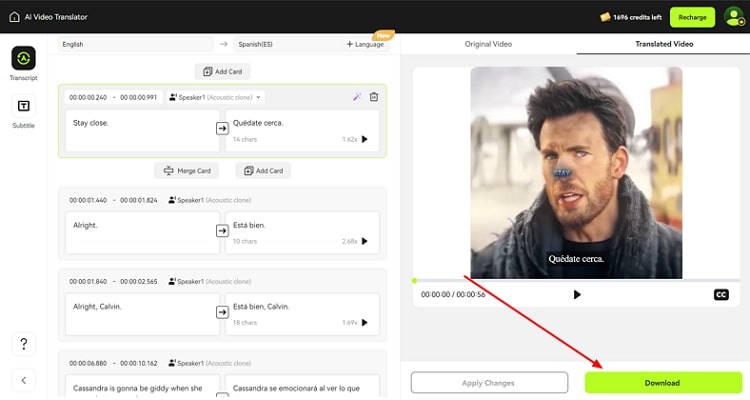Click Add Card above first card
The height and width of the screenshot is (400, 750).
point(222,71)
